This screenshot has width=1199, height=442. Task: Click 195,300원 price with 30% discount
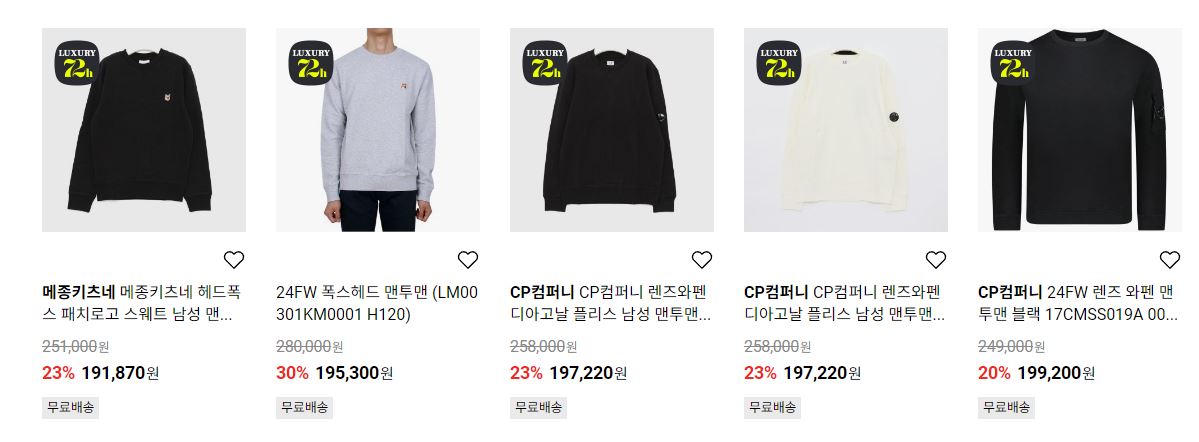pyautogui.click(x=354, y=373)
